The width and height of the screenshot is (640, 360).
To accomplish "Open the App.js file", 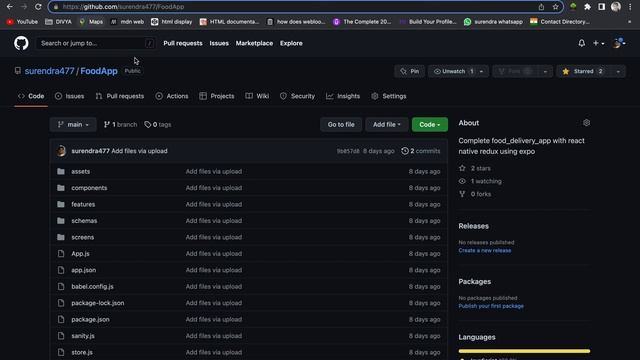I will pyautogui.click(x=80, y=254).
